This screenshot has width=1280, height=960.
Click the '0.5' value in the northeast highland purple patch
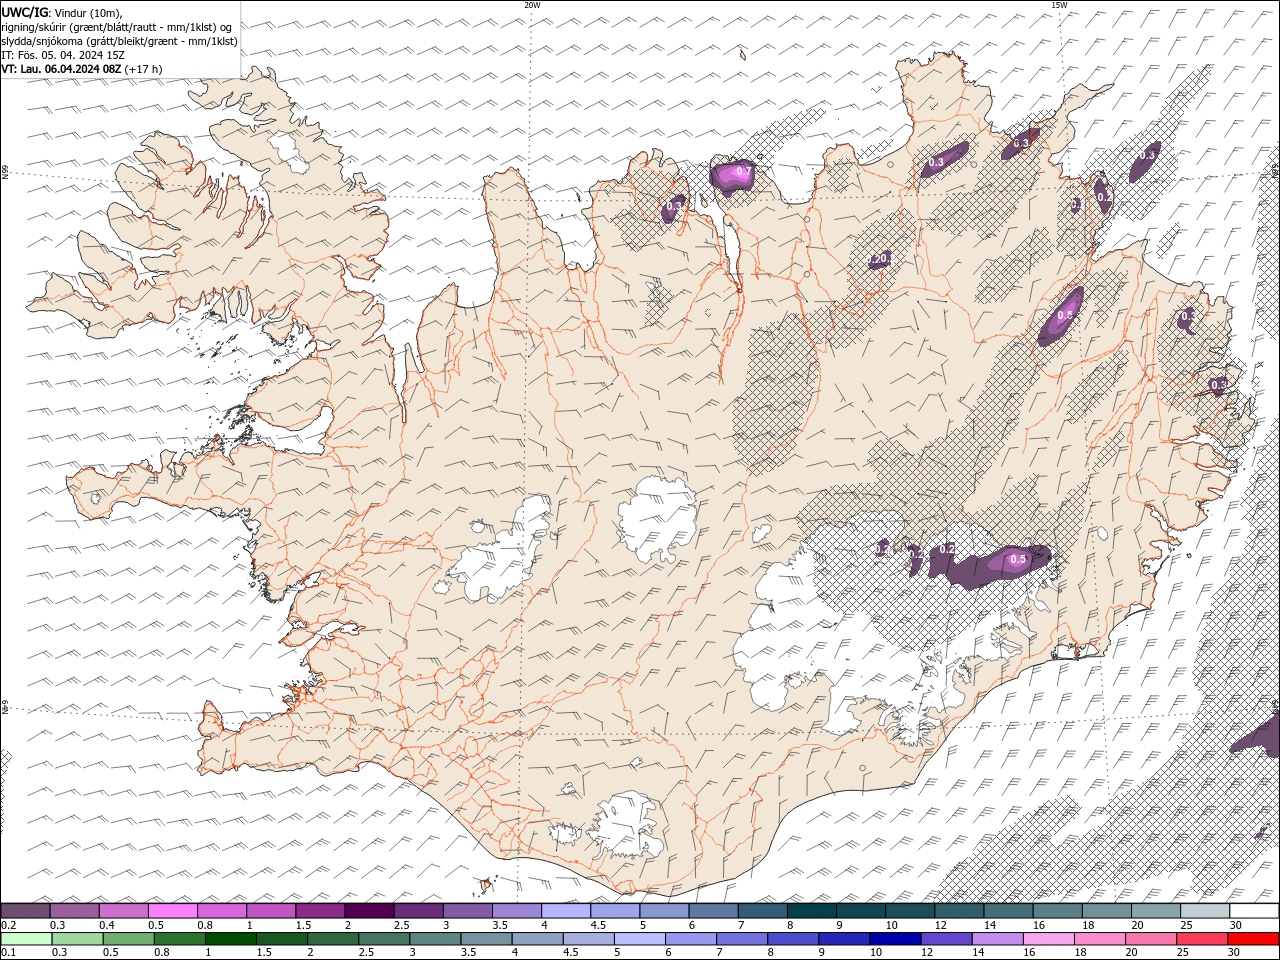tap(1065, 315)
